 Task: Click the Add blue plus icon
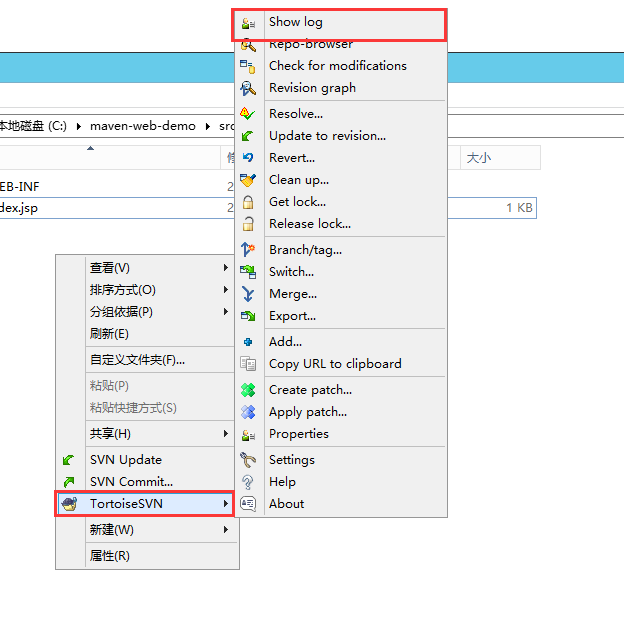pyautogui.click(x=248, y=342)
